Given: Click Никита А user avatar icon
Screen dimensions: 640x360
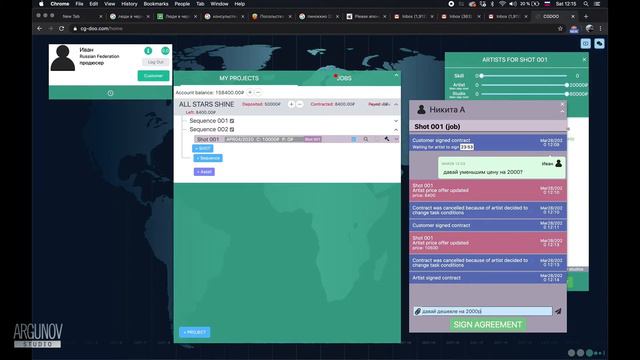Looking at the screenshot, I should coord(421,109).
